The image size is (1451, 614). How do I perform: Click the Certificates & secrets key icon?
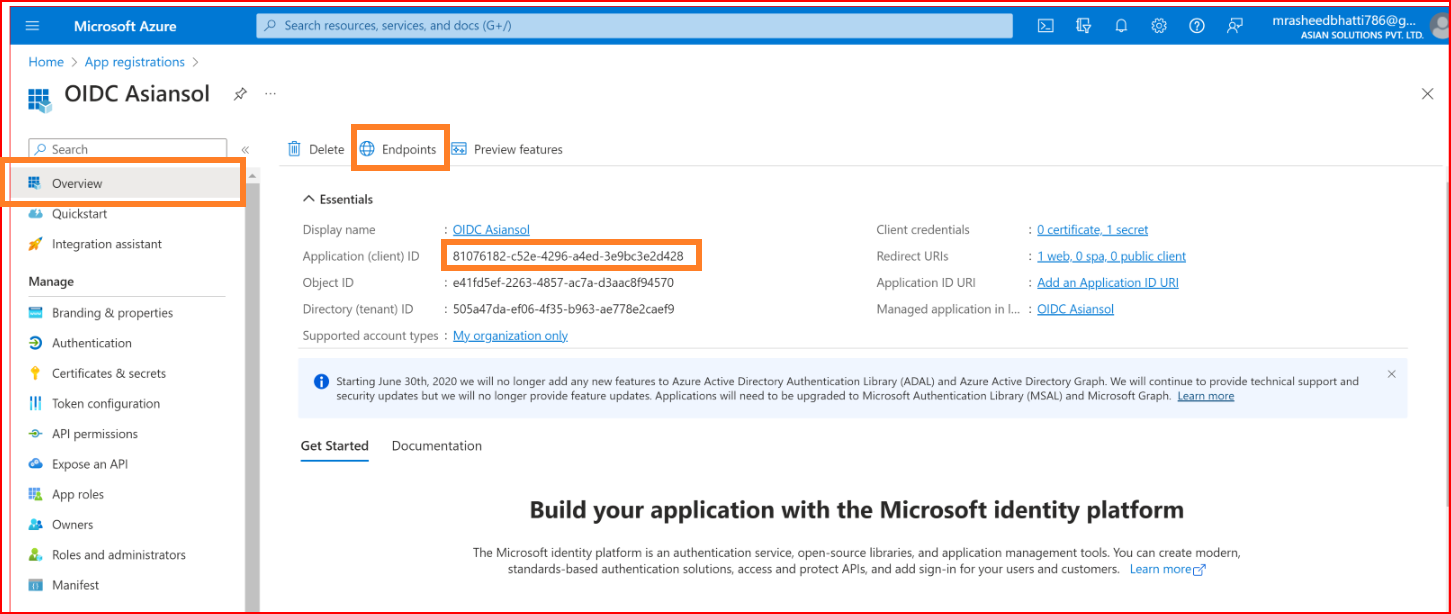[x=36, y=373]
